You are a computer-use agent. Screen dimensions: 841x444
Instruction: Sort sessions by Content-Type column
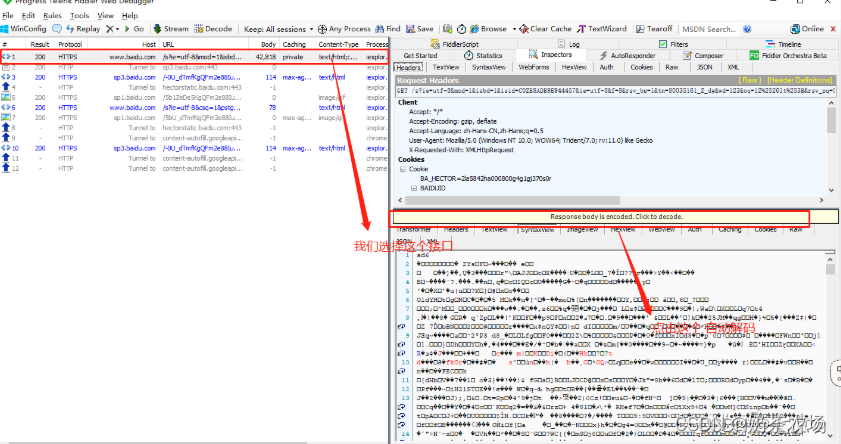coord(338,45)
